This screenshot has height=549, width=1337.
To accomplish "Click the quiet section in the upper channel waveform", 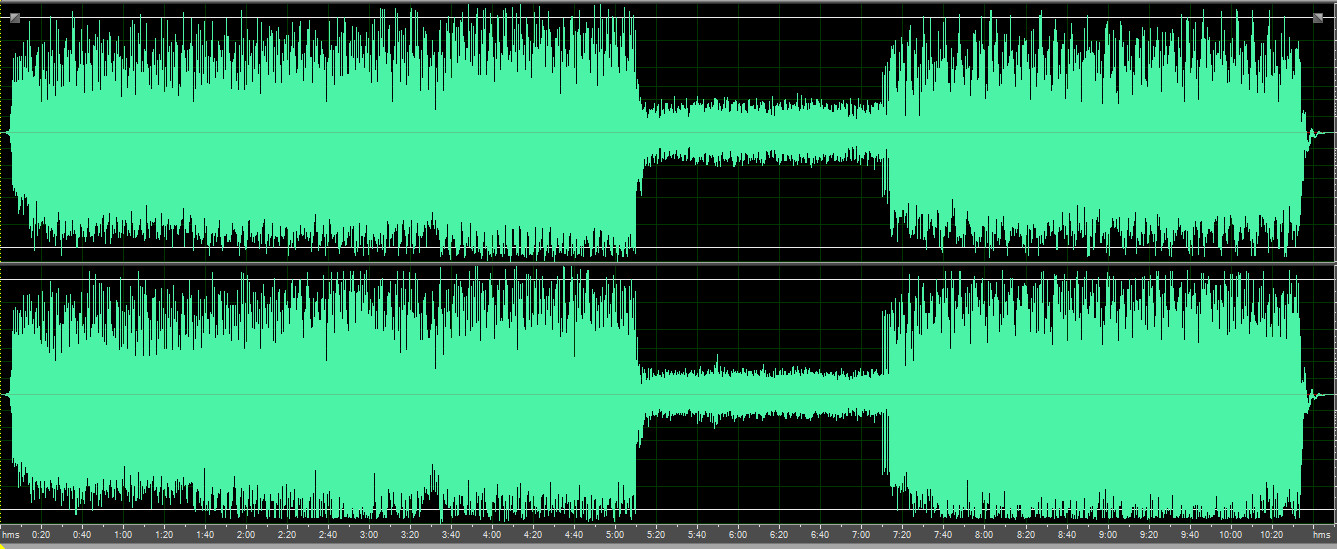I will click(762, 132).
